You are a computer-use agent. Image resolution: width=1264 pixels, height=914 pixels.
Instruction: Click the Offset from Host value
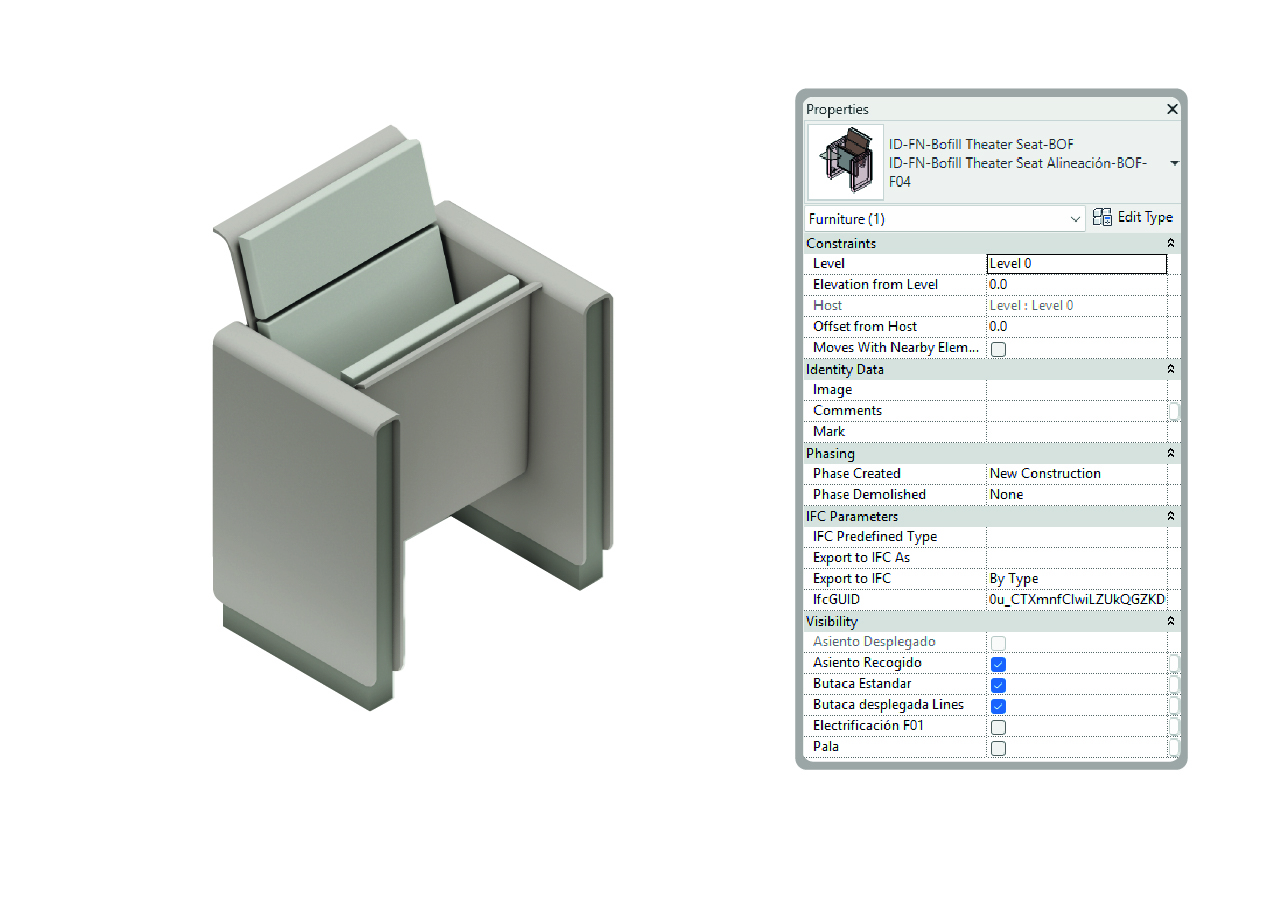tap(1076, 327)
